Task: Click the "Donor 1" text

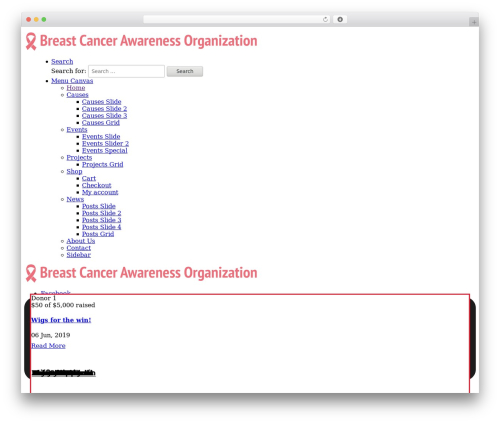Action: pyautogui.click(x=43, y=298)
